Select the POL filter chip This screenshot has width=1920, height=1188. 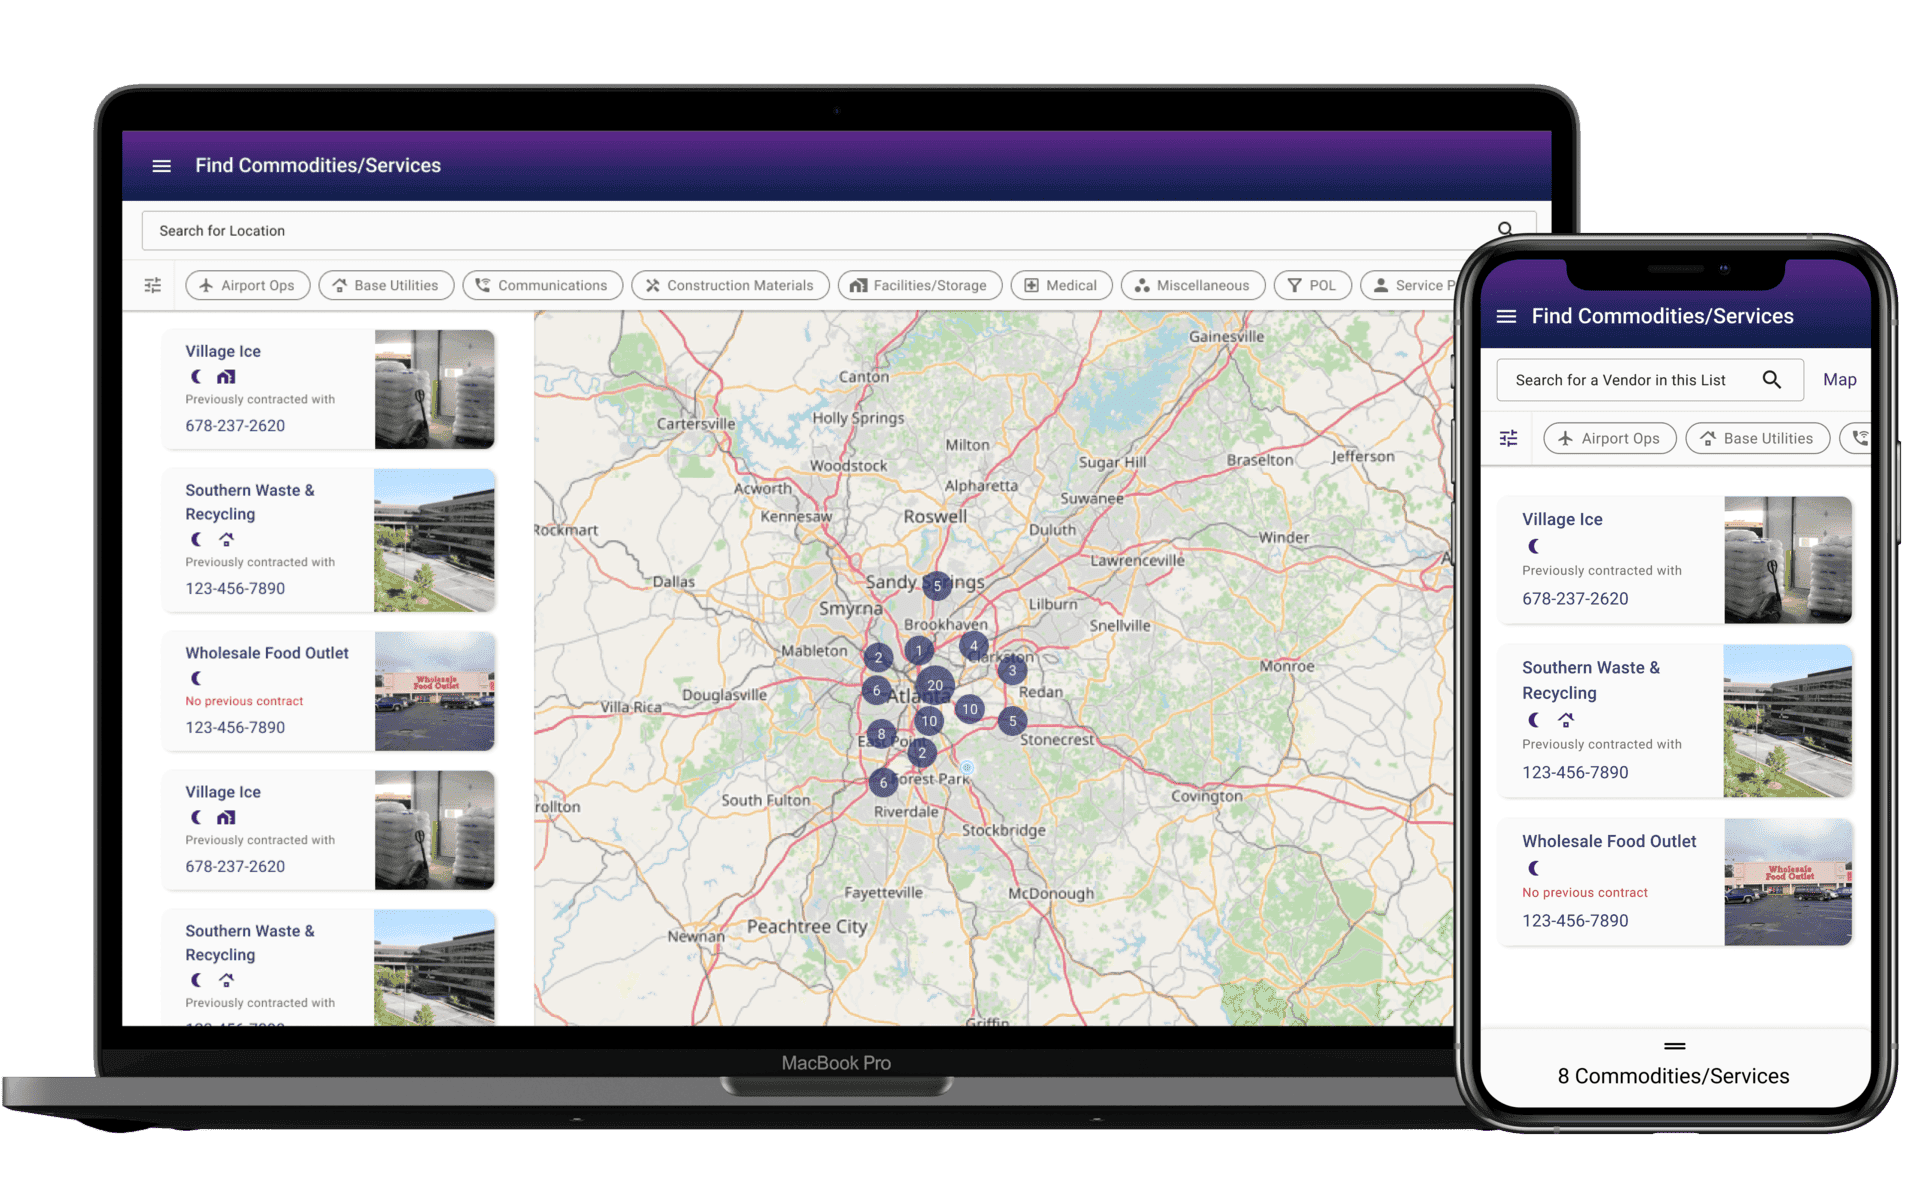1311,286
